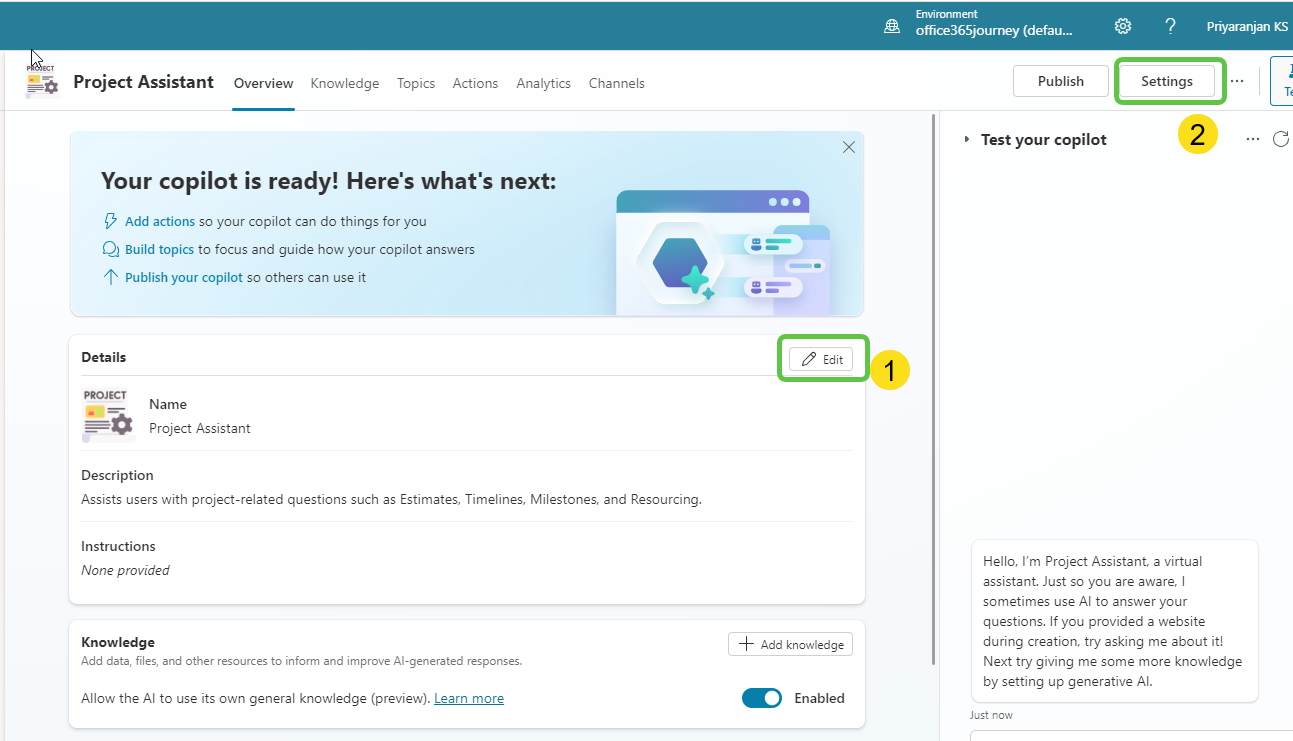Screen dimensions: 1293x741
Task: Switch to the Knowledge tab
Action: tap(344, 83)
